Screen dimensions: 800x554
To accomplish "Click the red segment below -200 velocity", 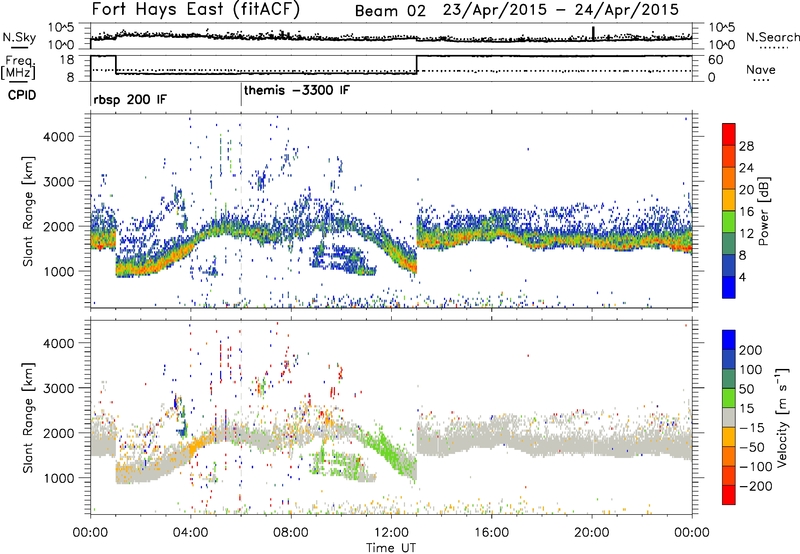I will pyautogui.click(x=729, y=495).
